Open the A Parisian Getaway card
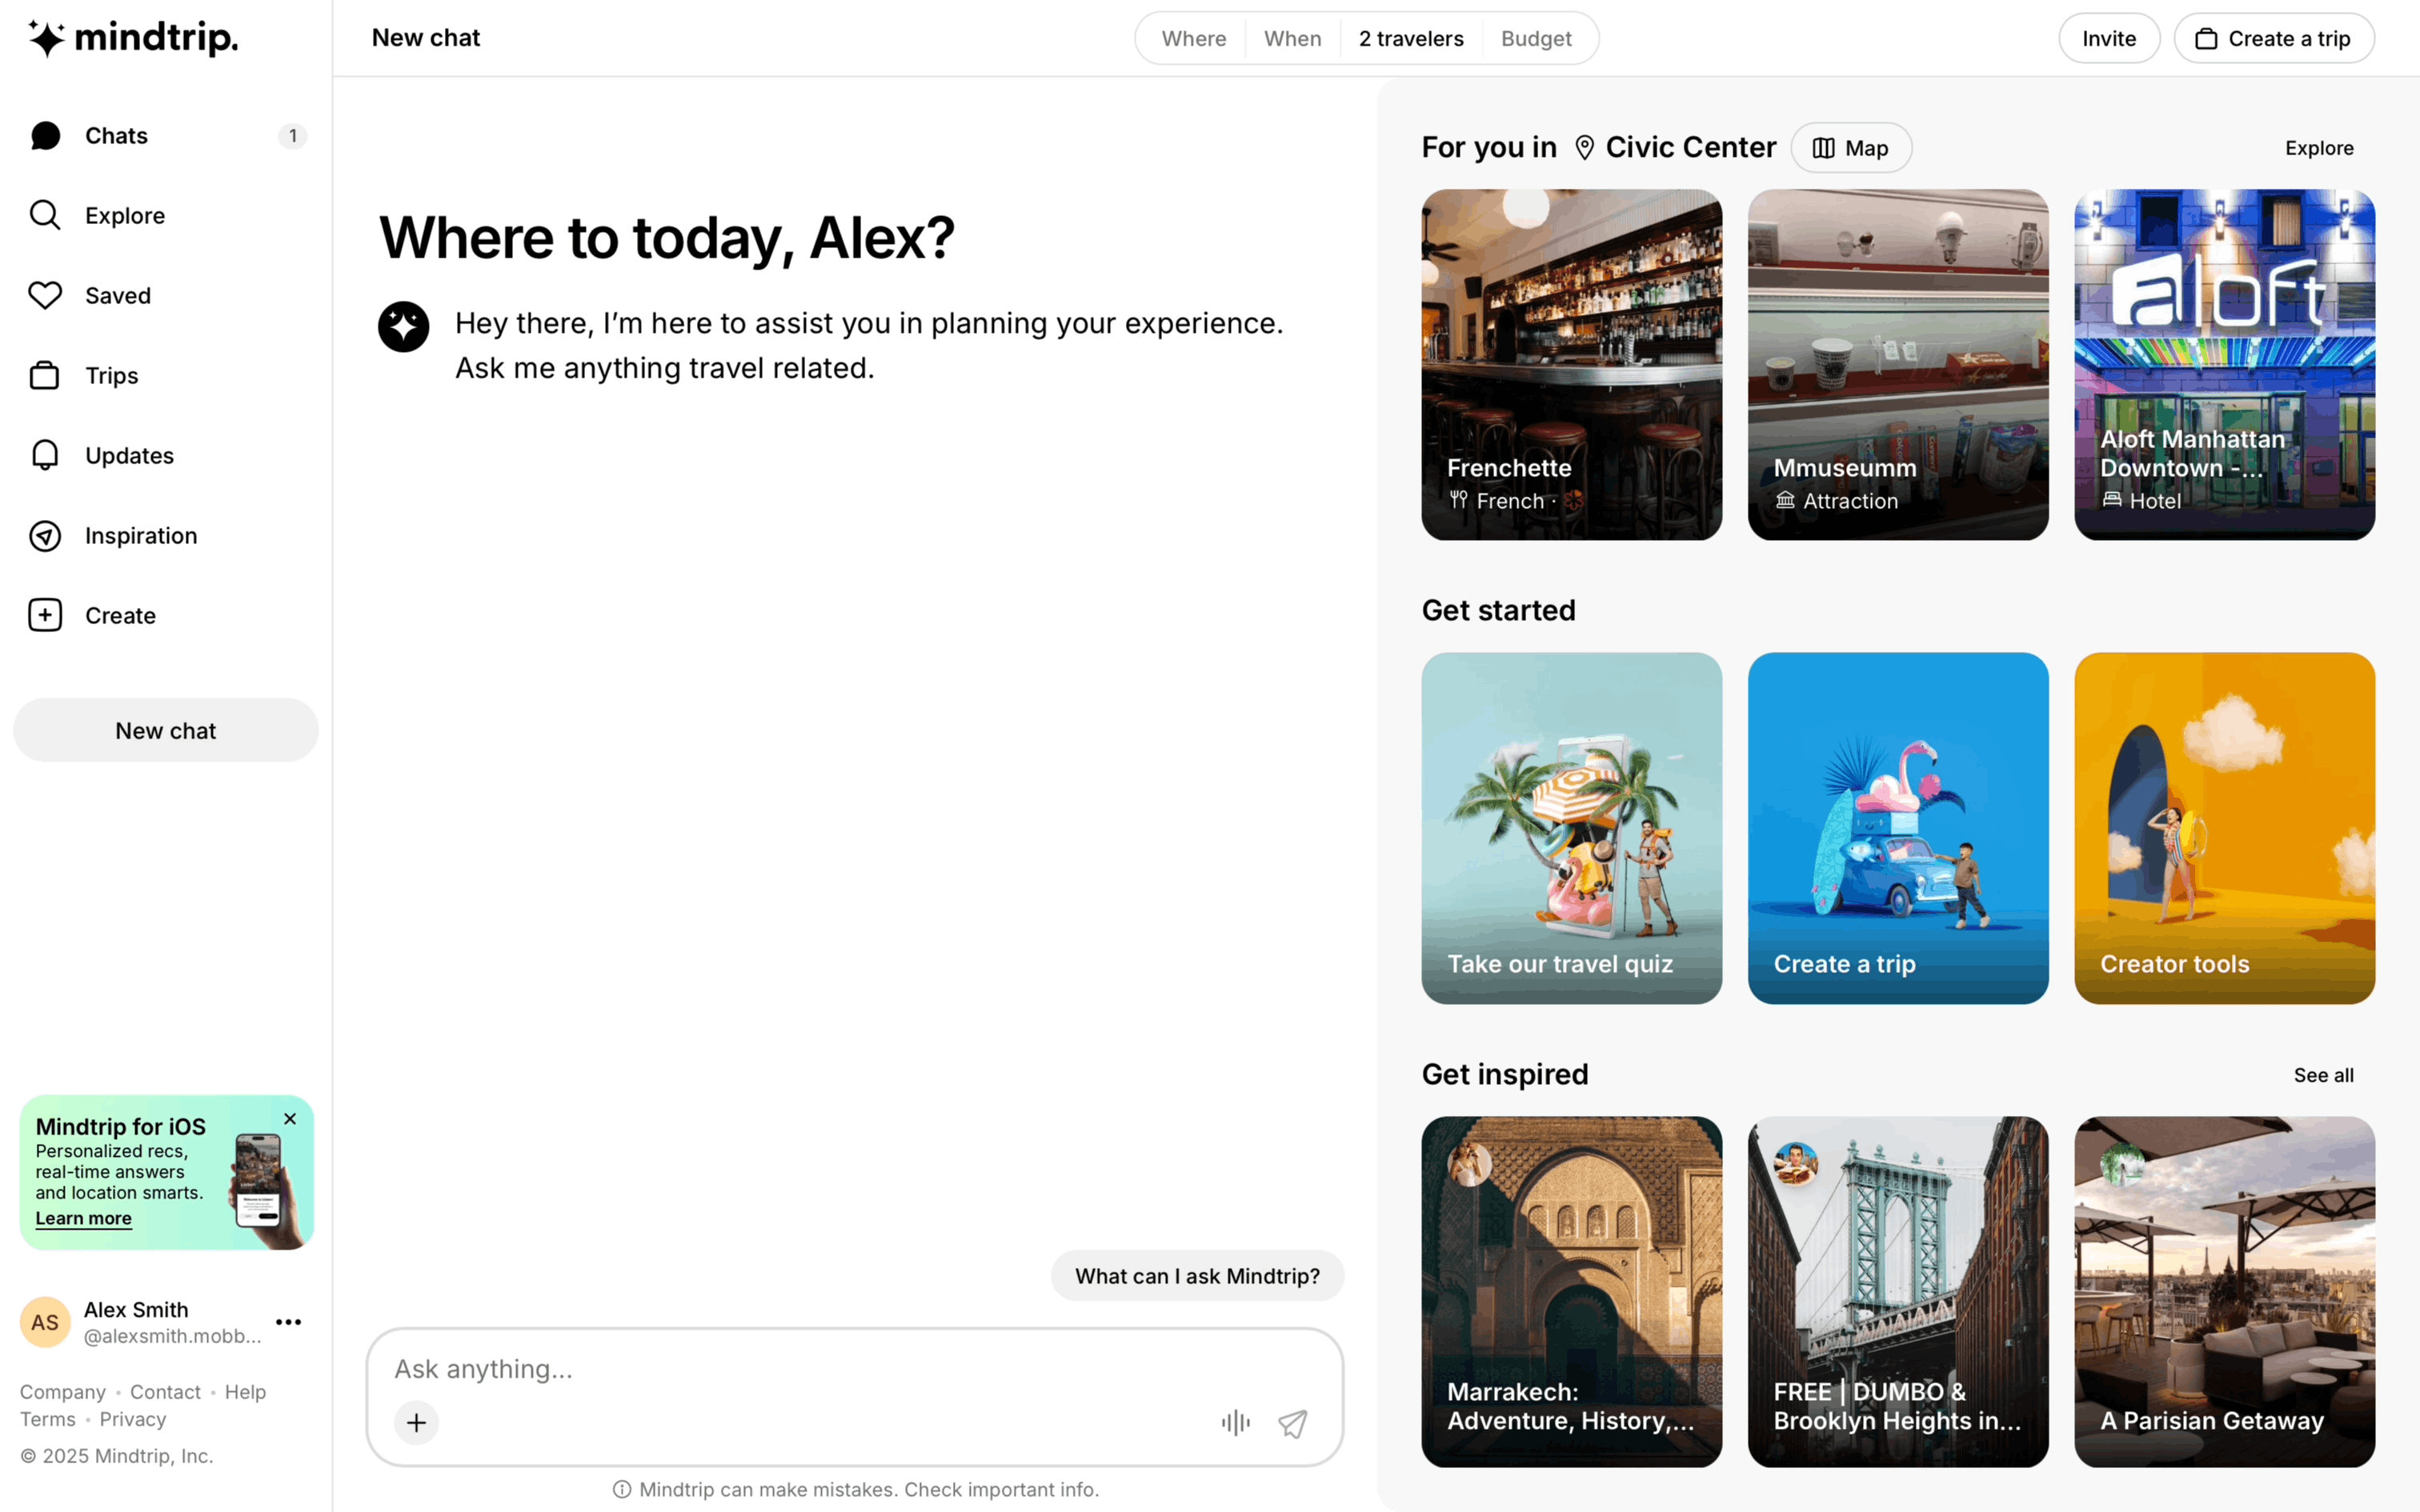Image resolution: width=2420 pixels, height=1512 pixels. point(2224,1292)
